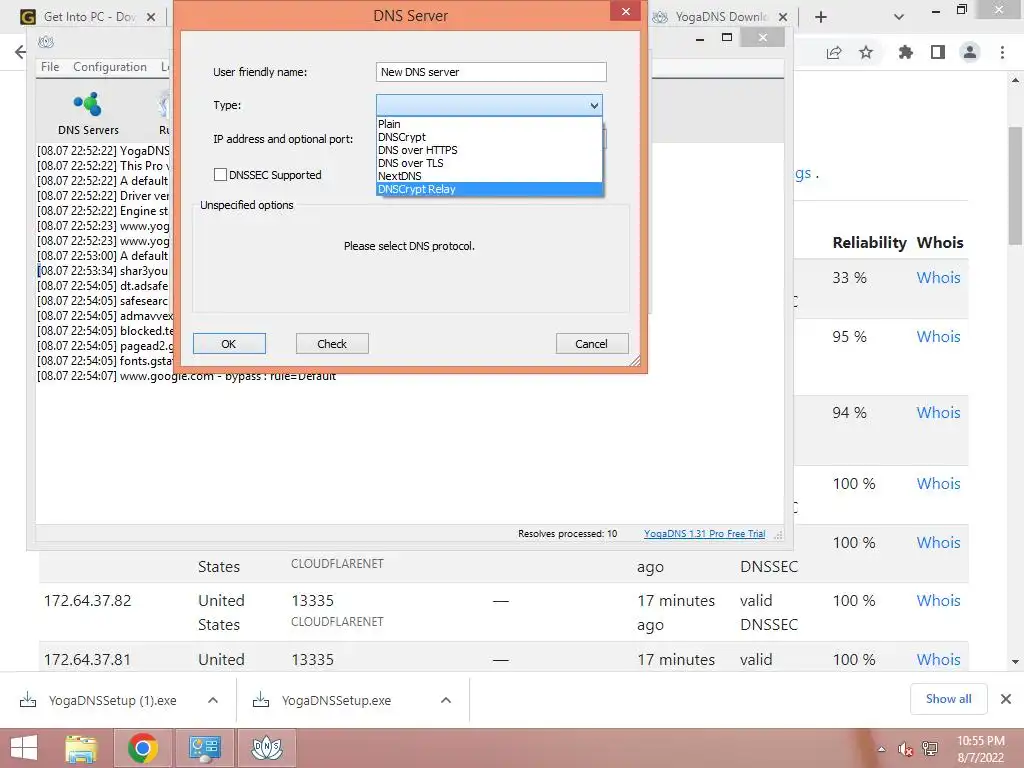Confirm dialog with OK button
Screen dimensions: 1024x768
pos(229,344)
